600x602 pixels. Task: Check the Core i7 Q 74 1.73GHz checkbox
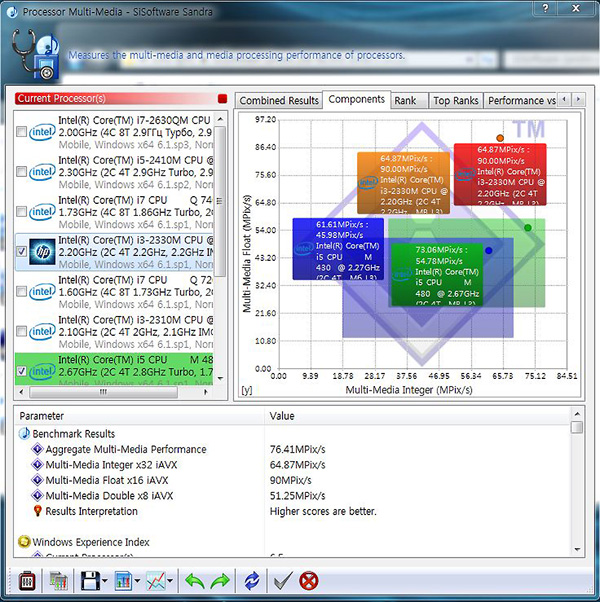(21, 212)
